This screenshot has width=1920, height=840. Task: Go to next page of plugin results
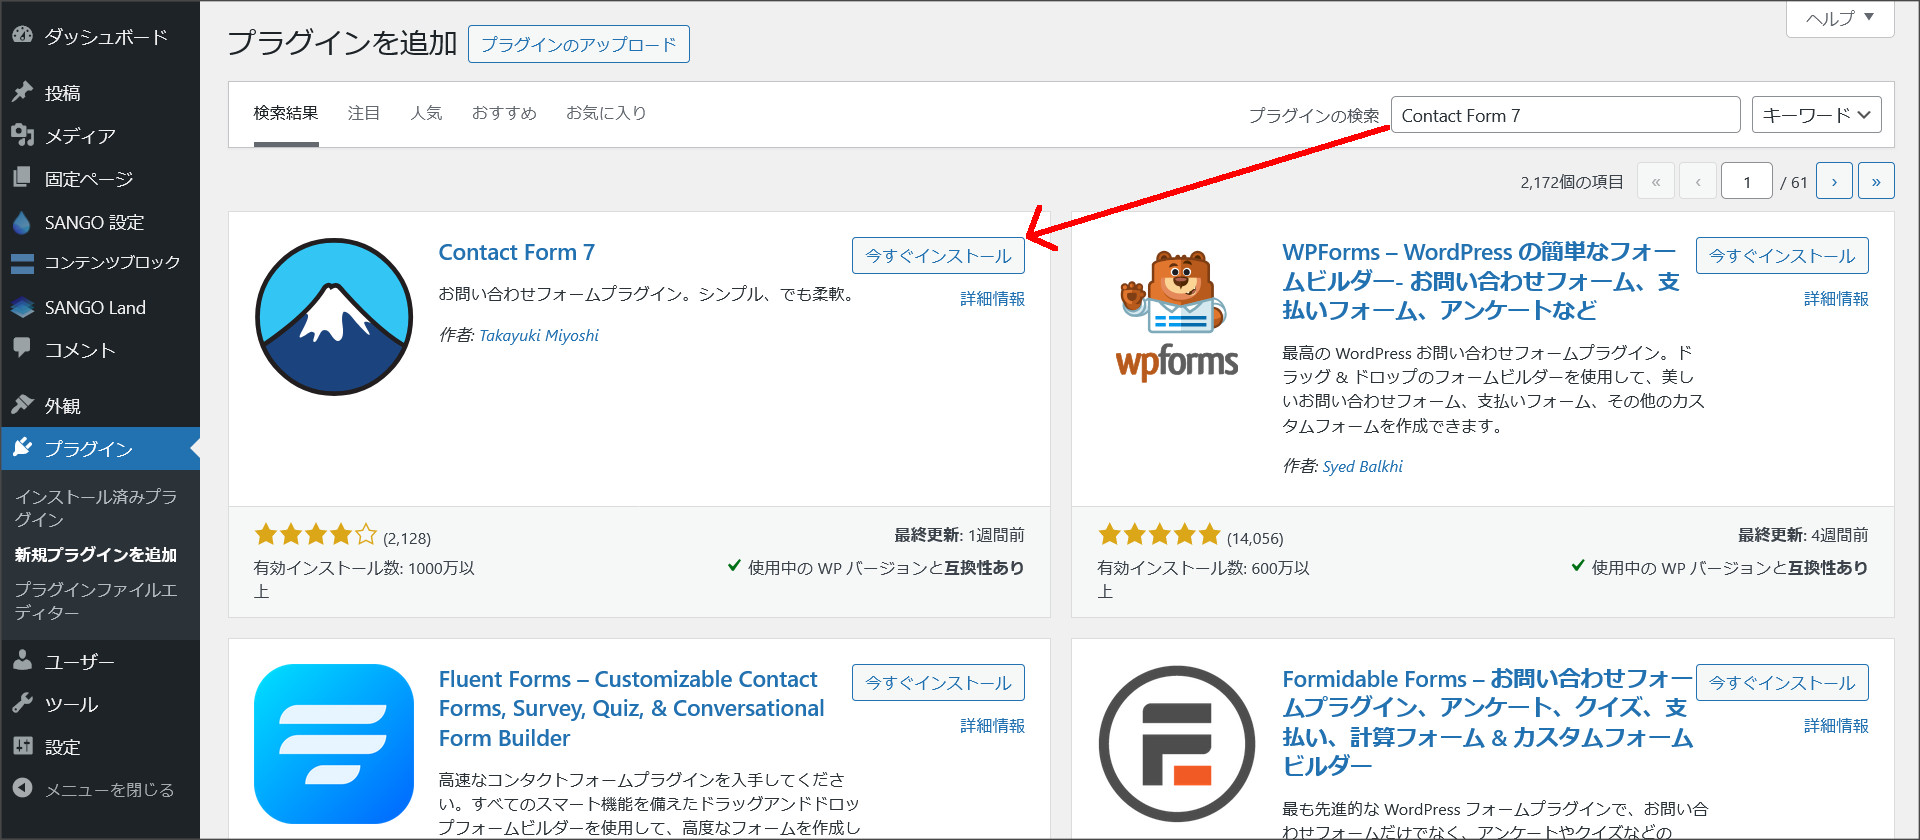1834,181
